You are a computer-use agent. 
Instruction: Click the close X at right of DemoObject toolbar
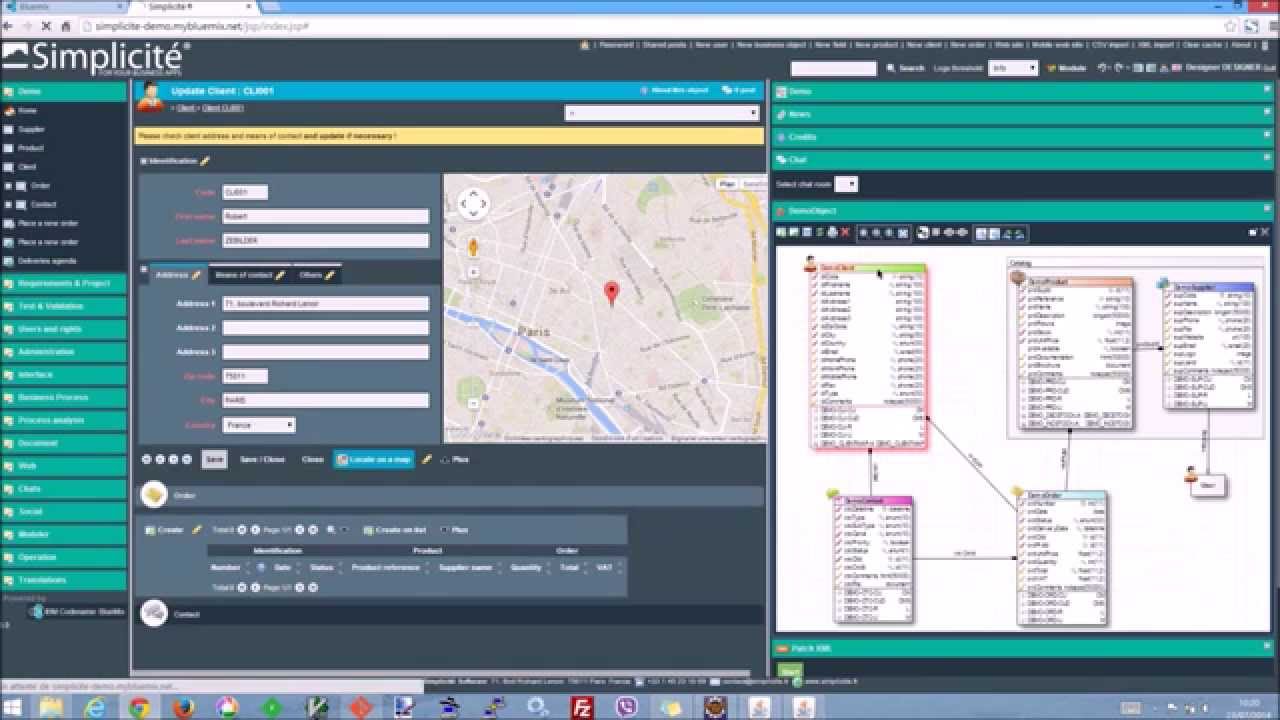[x=1265, y=232]
